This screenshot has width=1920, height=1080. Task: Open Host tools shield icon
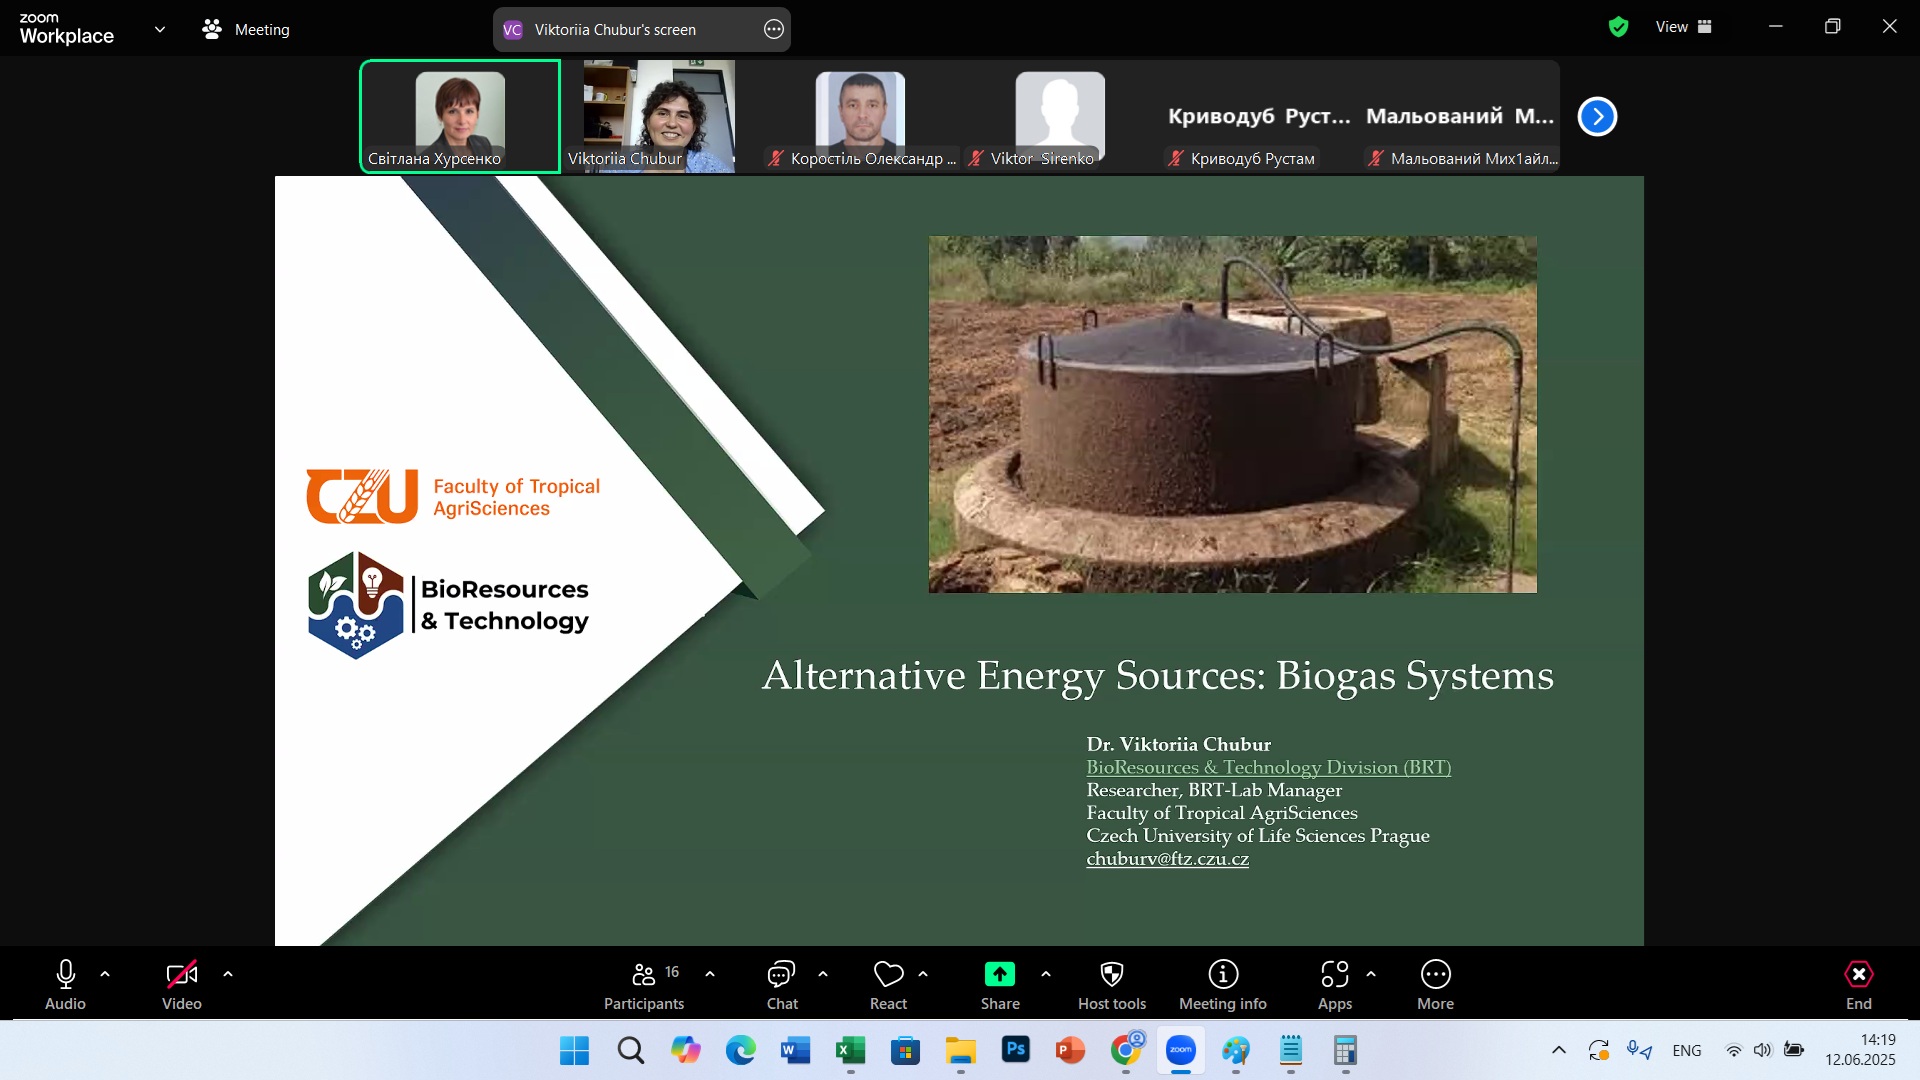(x=1112, y=985)
